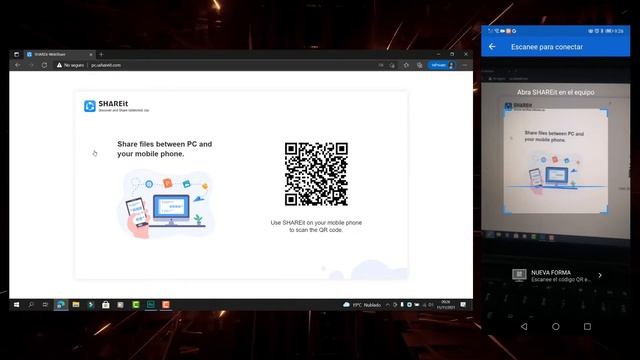This screenshot has height=360, width=640.
Task: Click the weather Nublado taskbar widget
Action: tap(362, 305)
